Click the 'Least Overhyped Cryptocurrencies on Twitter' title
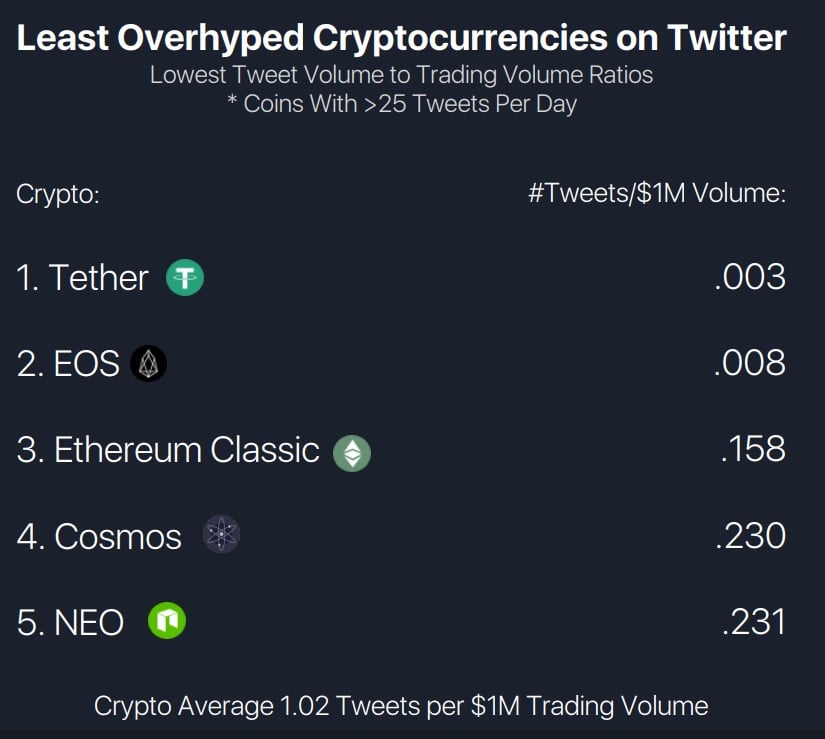 coord(401,38)
